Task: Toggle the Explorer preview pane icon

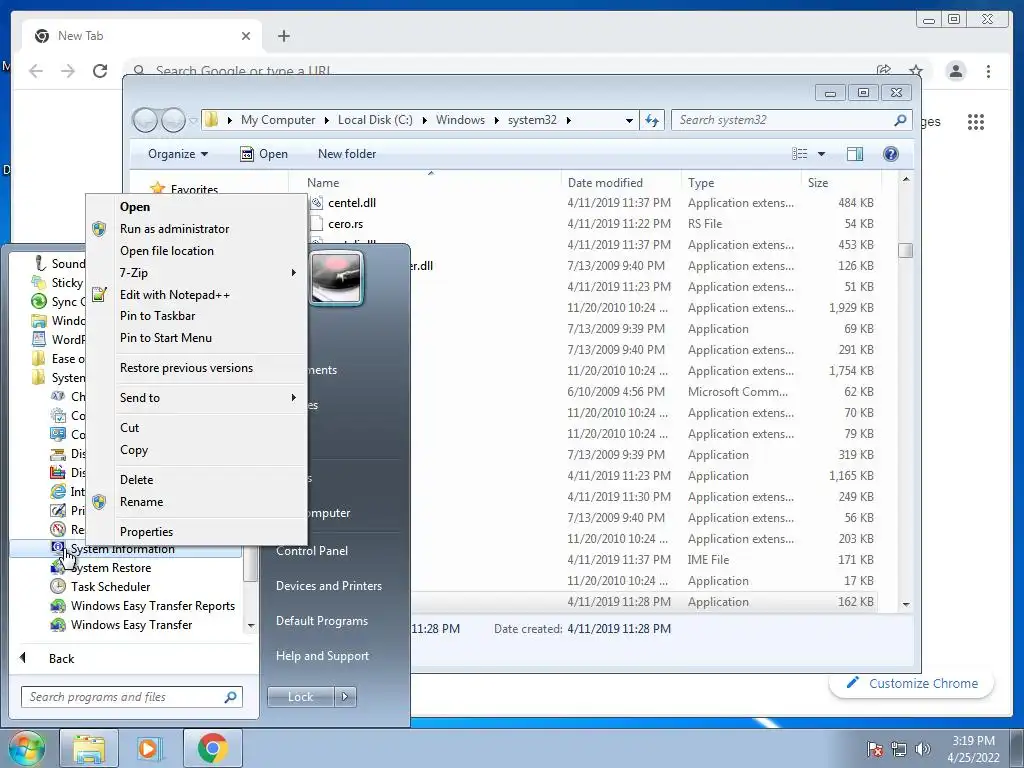Action: point(855,154)
